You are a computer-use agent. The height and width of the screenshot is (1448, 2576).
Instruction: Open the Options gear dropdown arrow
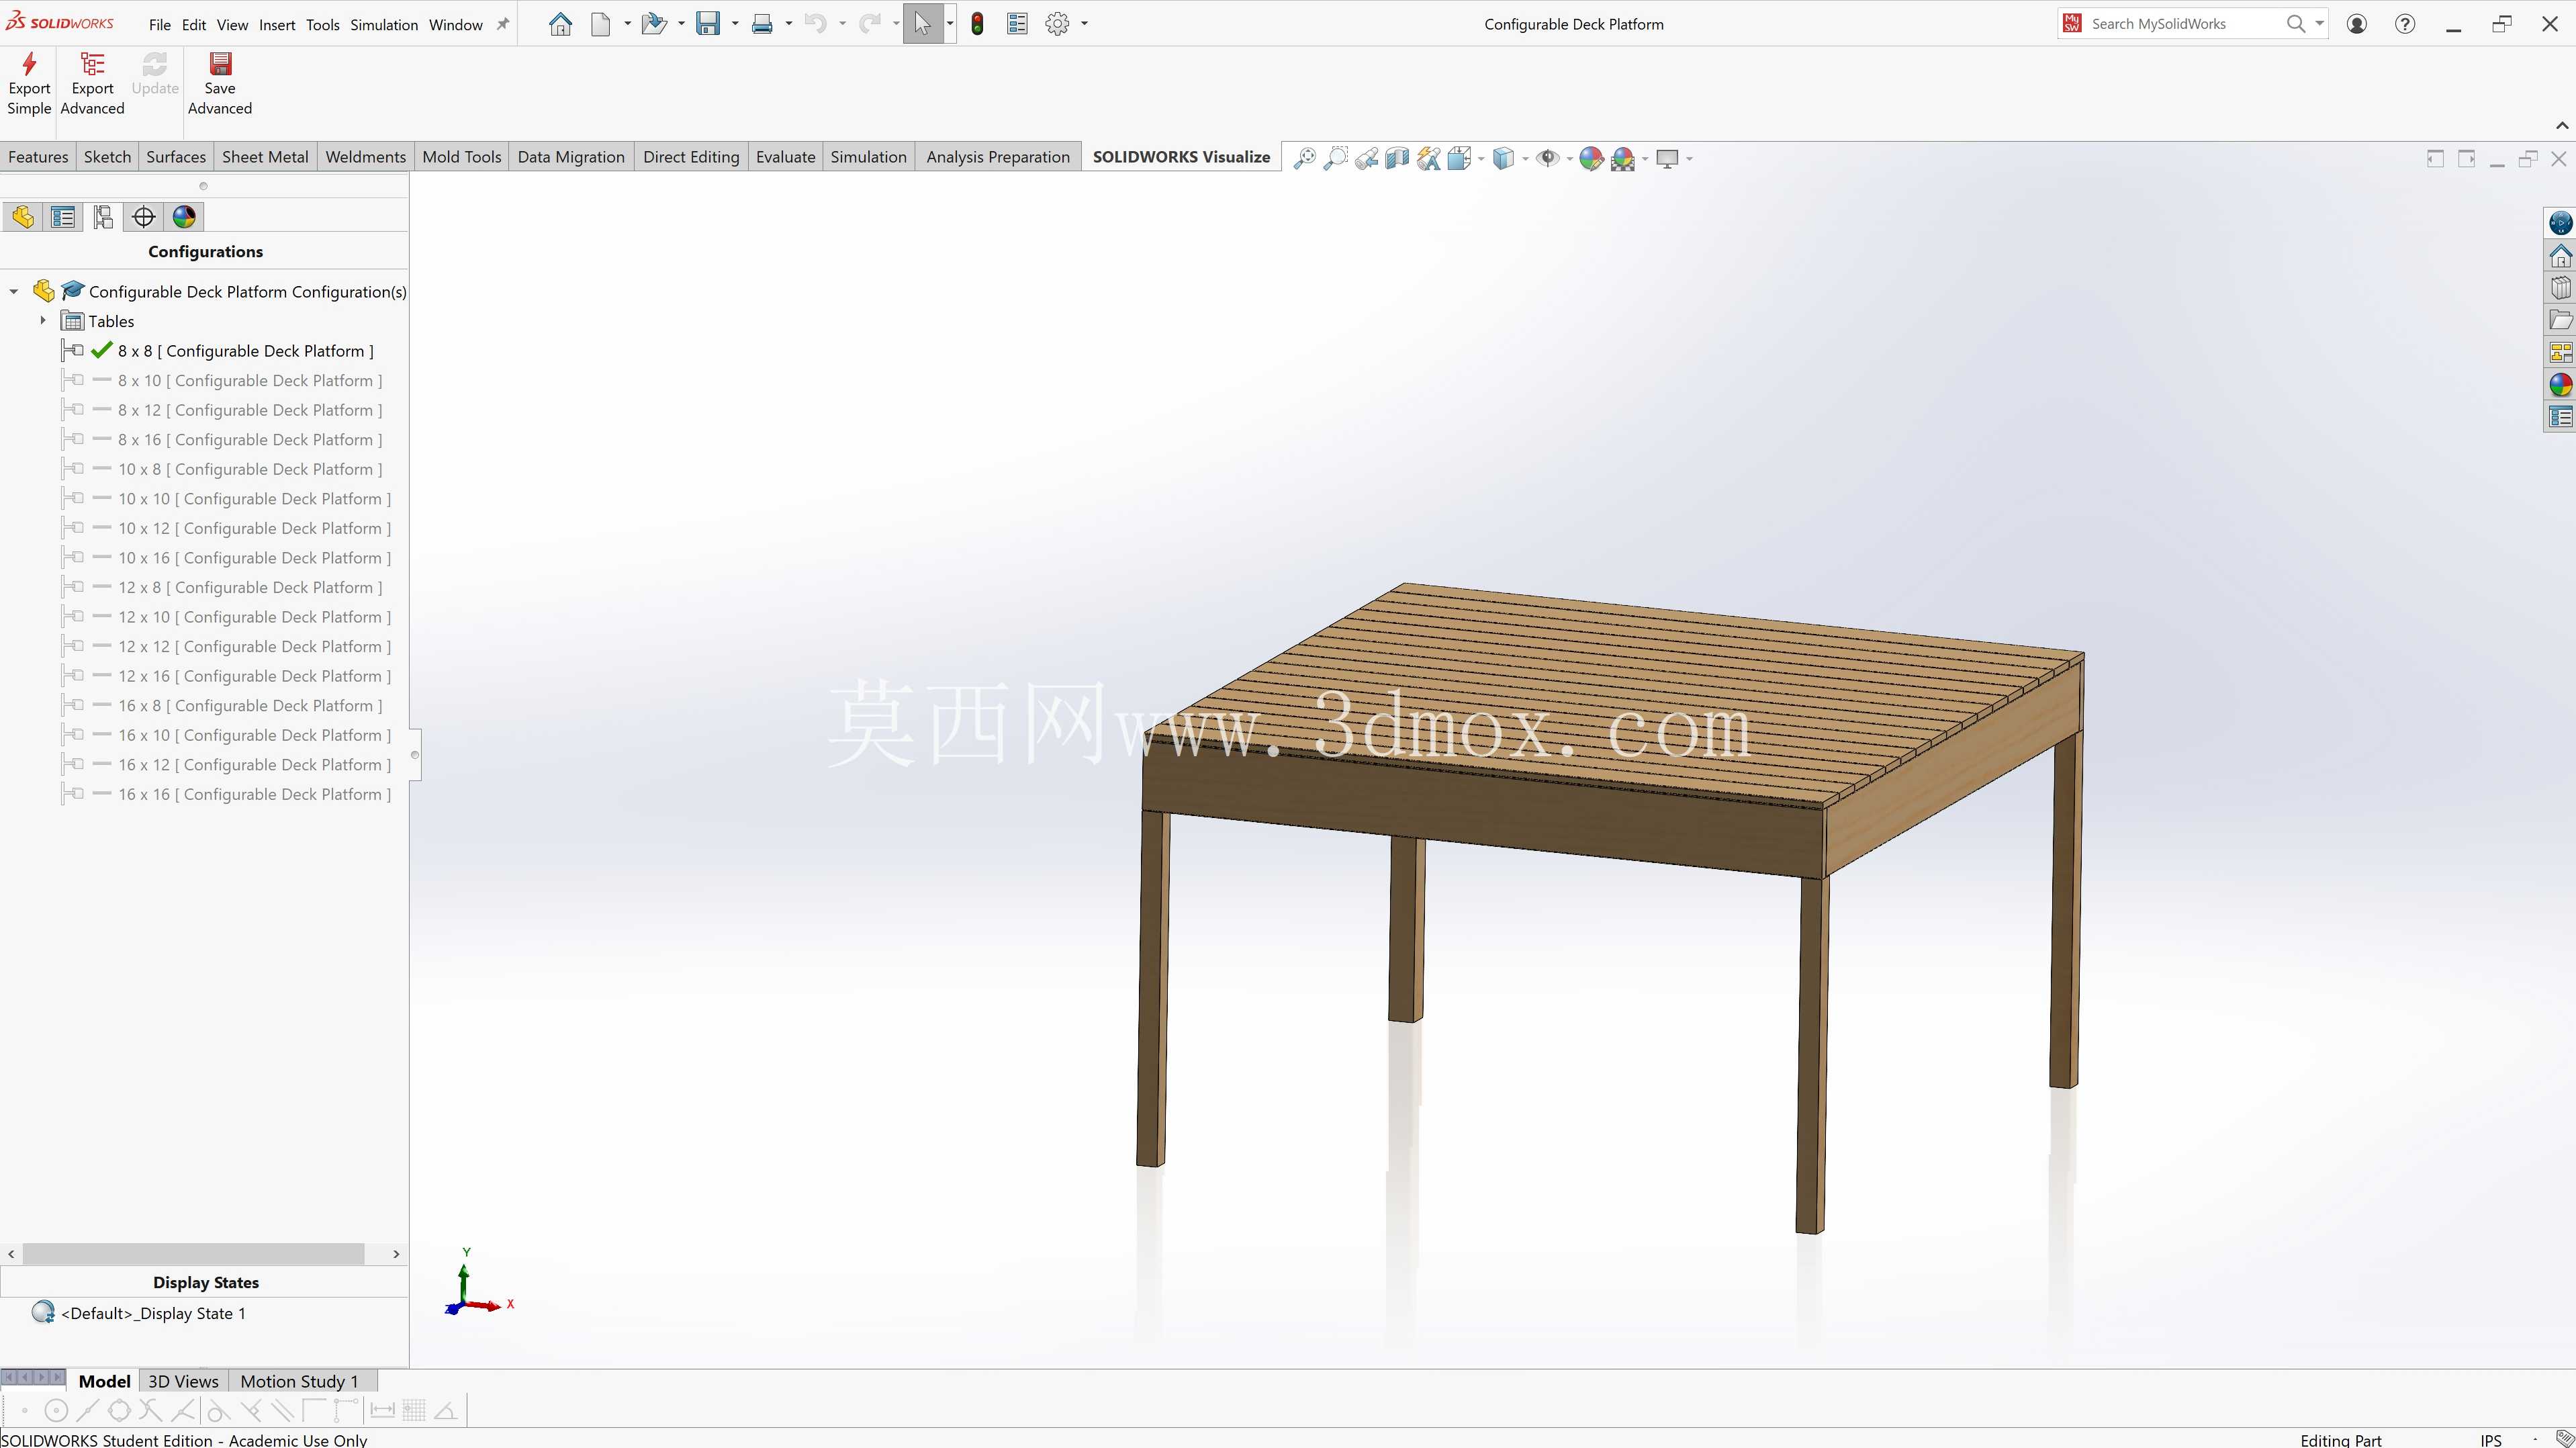click(x=1084, y=24)
